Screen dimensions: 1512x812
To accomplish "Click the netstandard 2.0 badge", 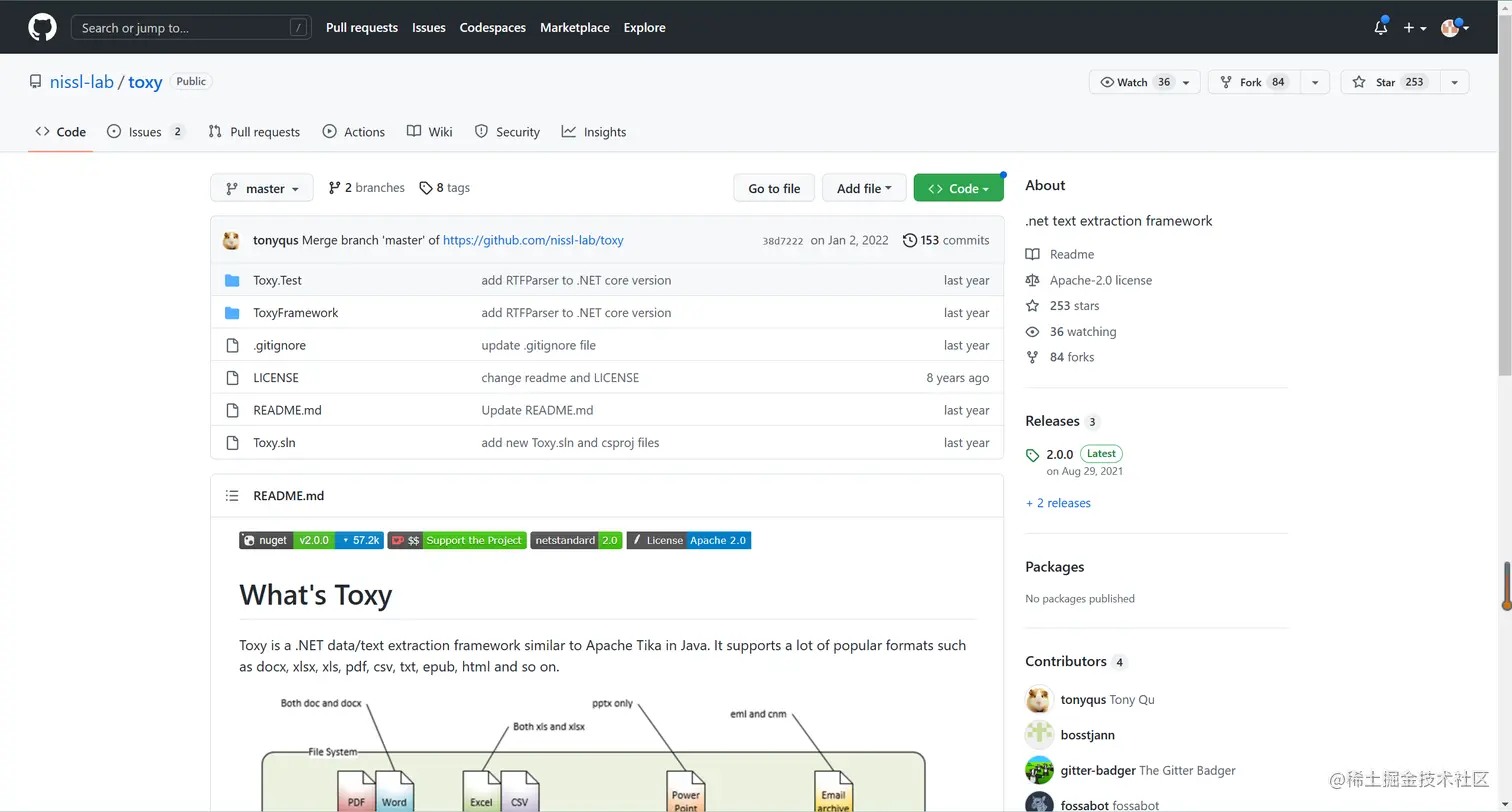I will (576, 540).
